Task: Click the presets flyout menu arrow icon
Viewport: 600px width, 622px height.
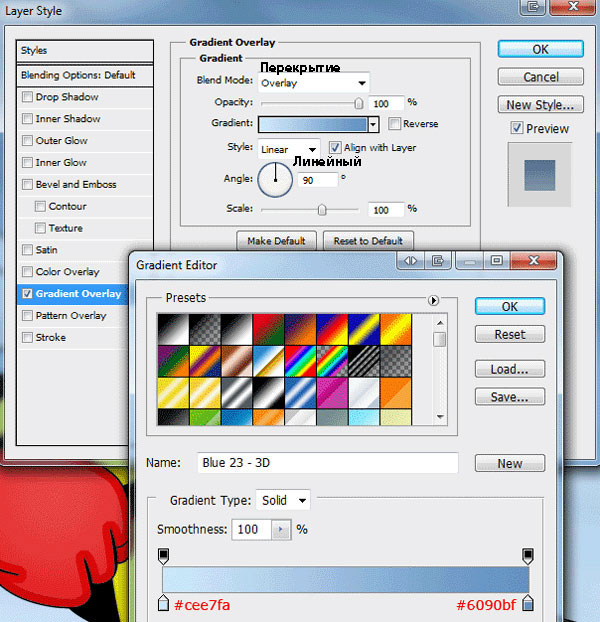Action: click(x=433, y=300)
